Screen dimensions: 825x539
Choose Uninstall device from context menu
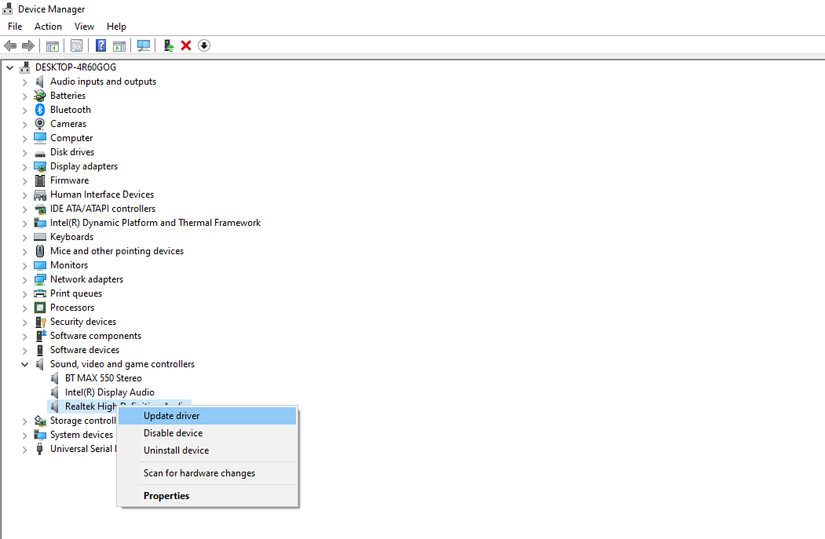click(x=207, y=451)
